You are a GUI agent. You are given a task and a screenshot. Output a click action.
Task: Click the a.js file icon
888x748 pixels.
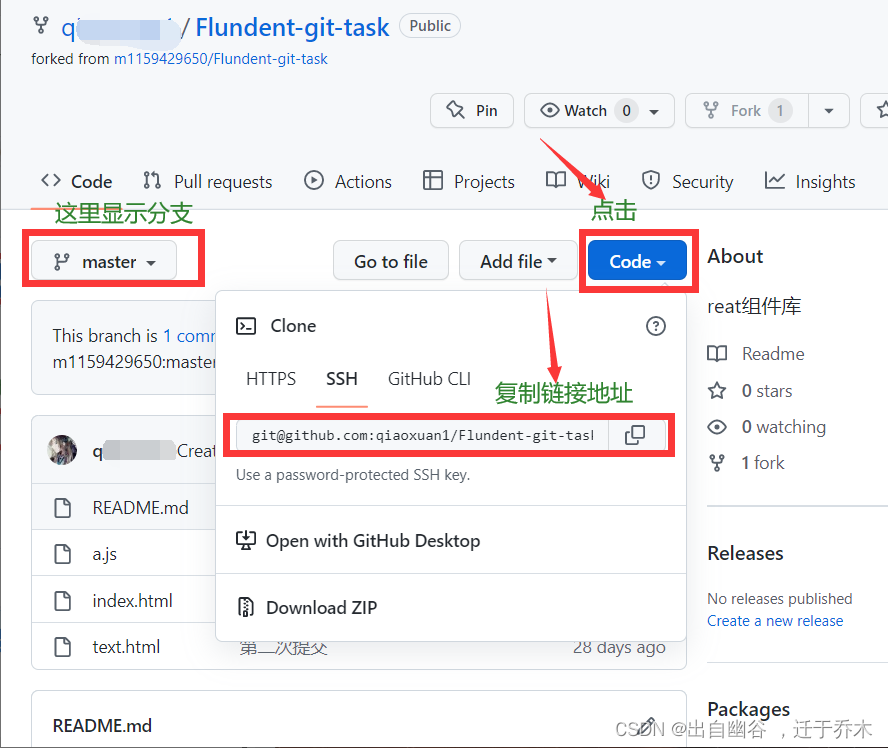[x=62, y=554]
